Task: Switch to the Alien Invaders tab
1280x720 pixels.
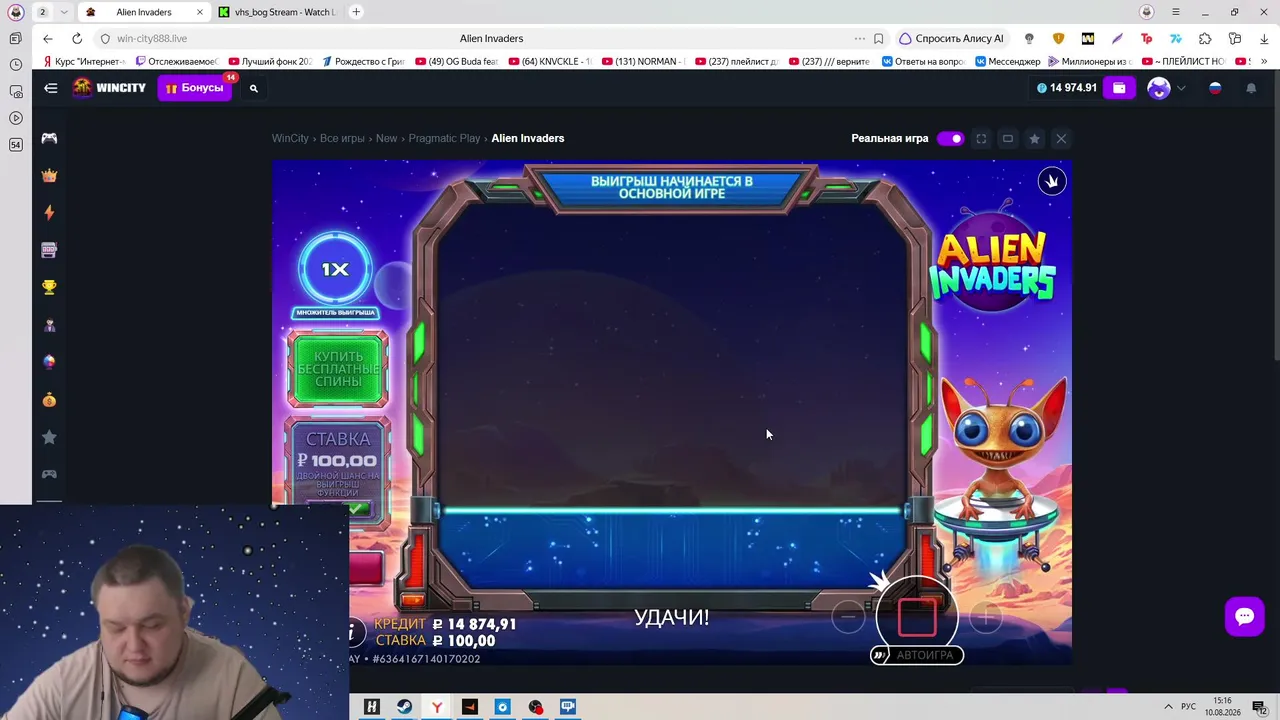Action: 143,12
